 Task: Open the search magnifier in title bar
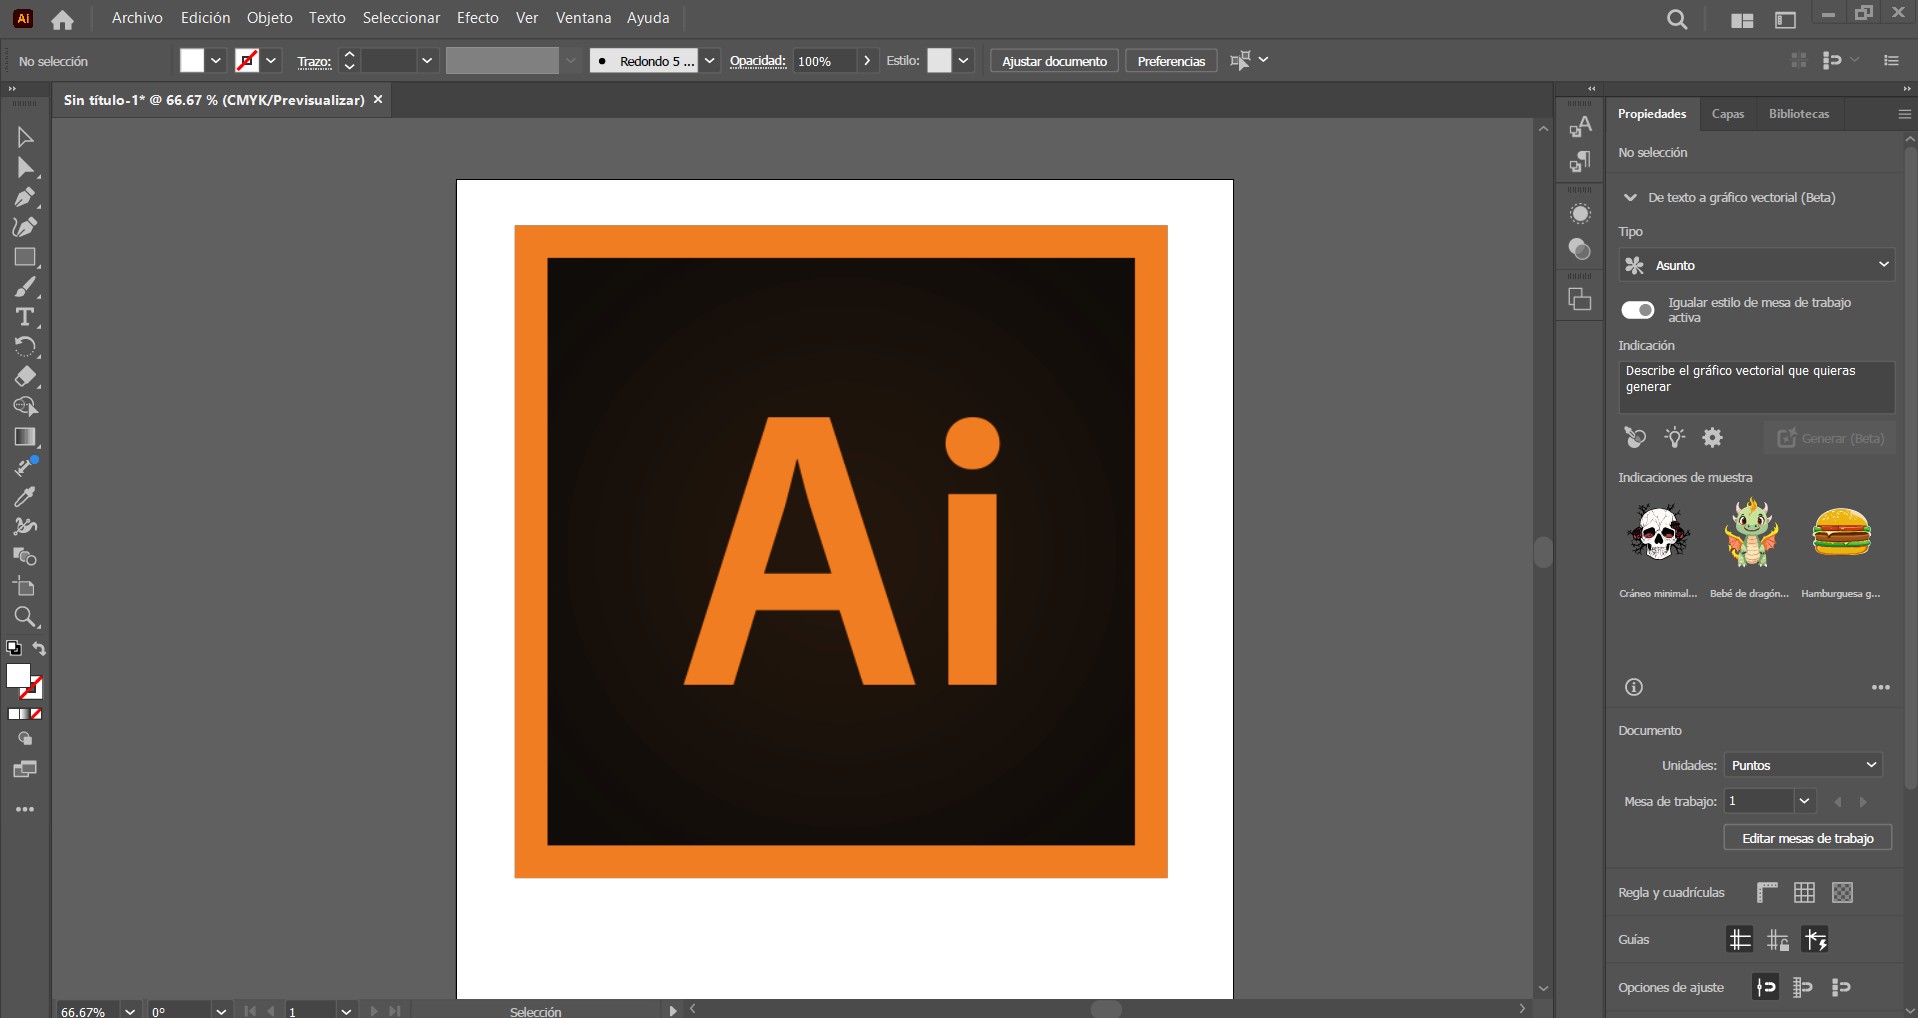coord(1677,19)
